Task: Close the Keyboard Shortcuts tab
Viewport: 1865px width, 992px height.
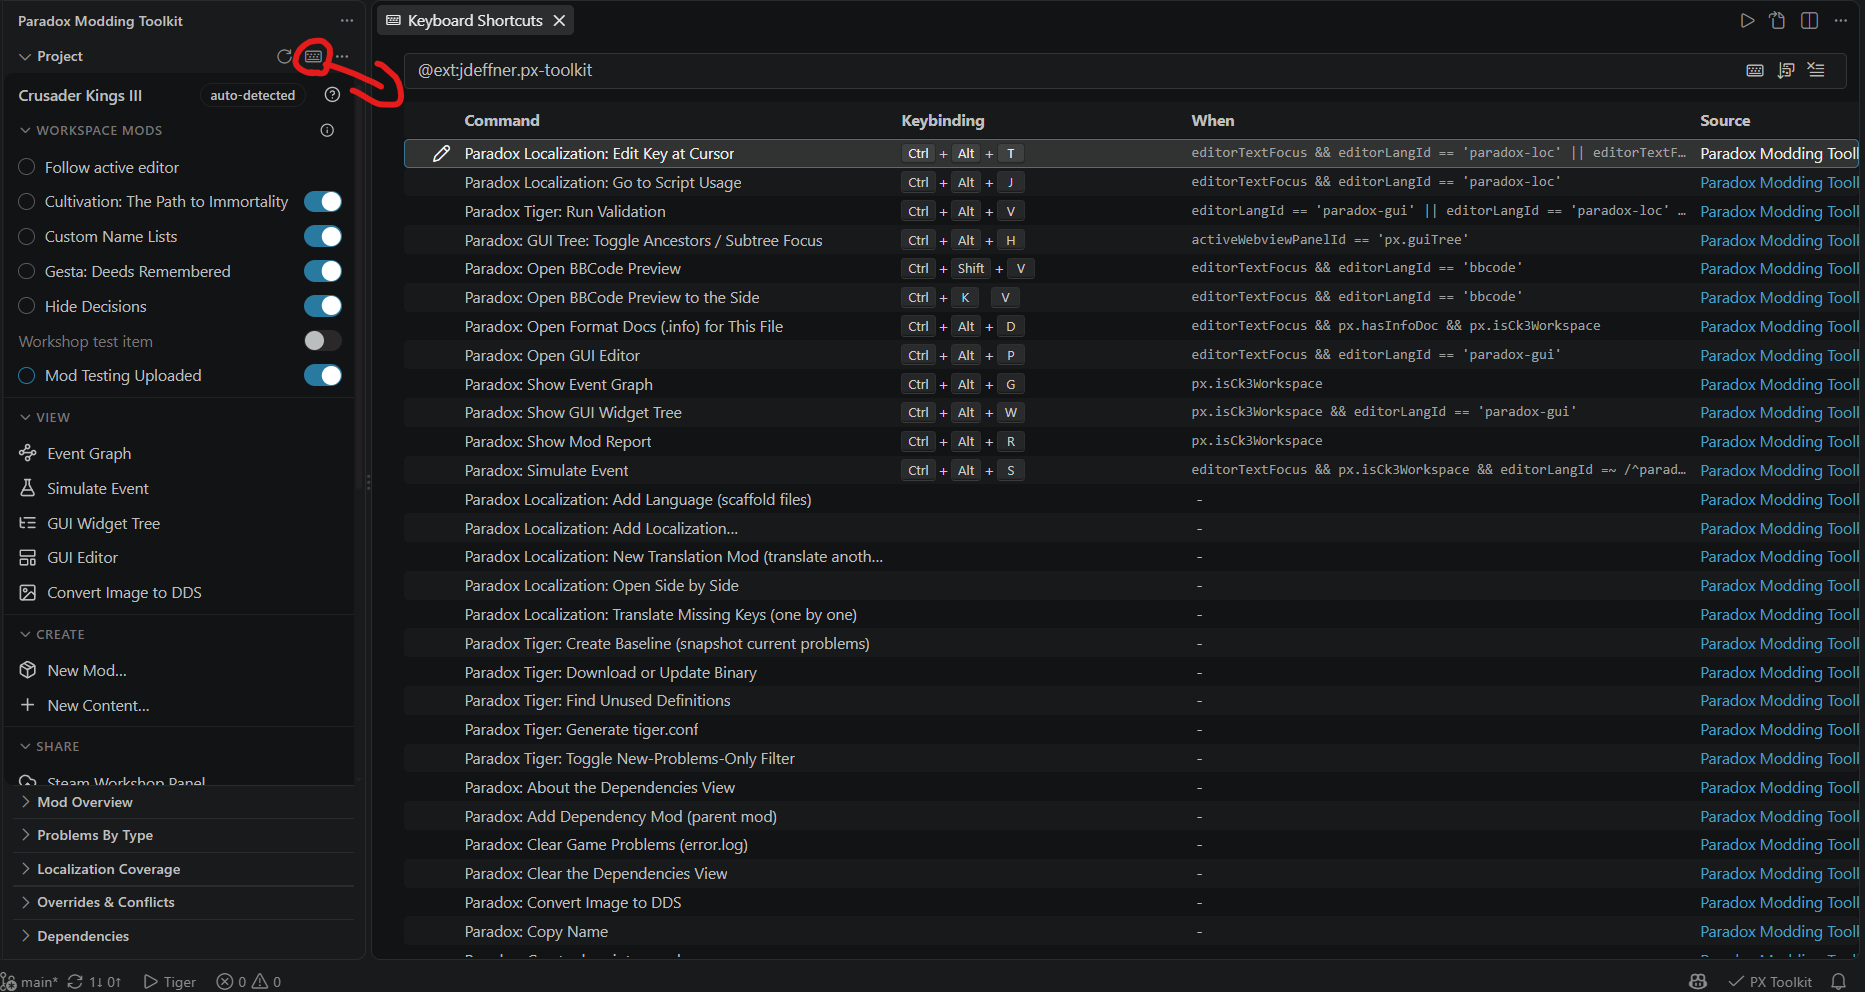Action: tap(559, 21)
